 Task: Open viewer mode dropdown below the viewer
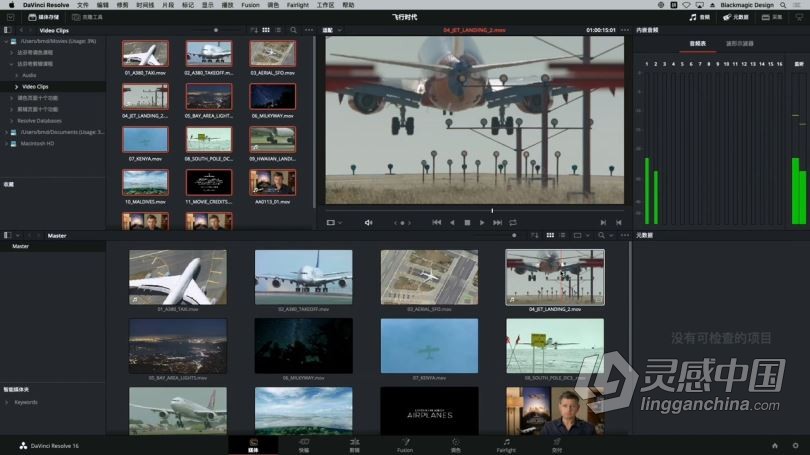[x=334, y=223]
